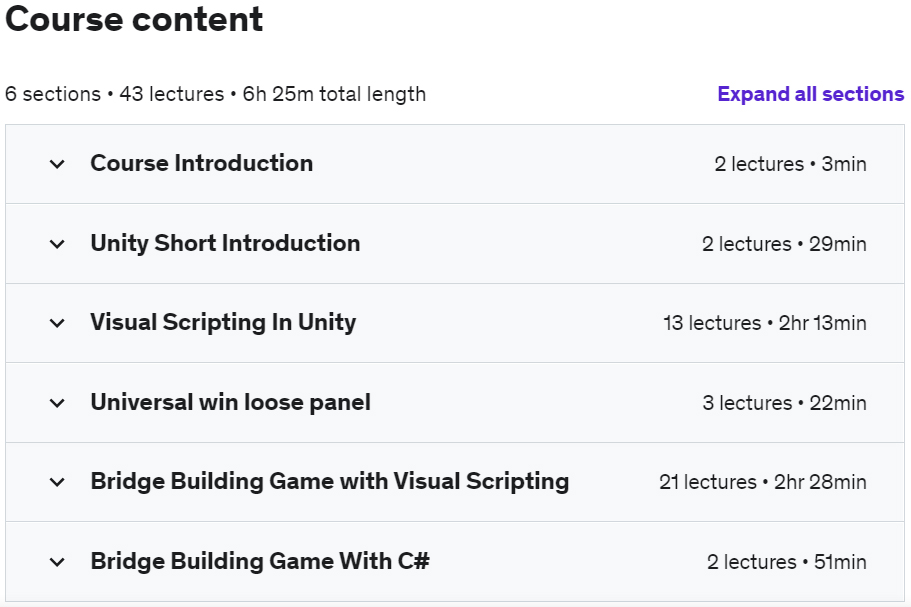911x607 pixels.
Task: Expand Unity Short Introduction using its chevron
Action: (57, 244)
